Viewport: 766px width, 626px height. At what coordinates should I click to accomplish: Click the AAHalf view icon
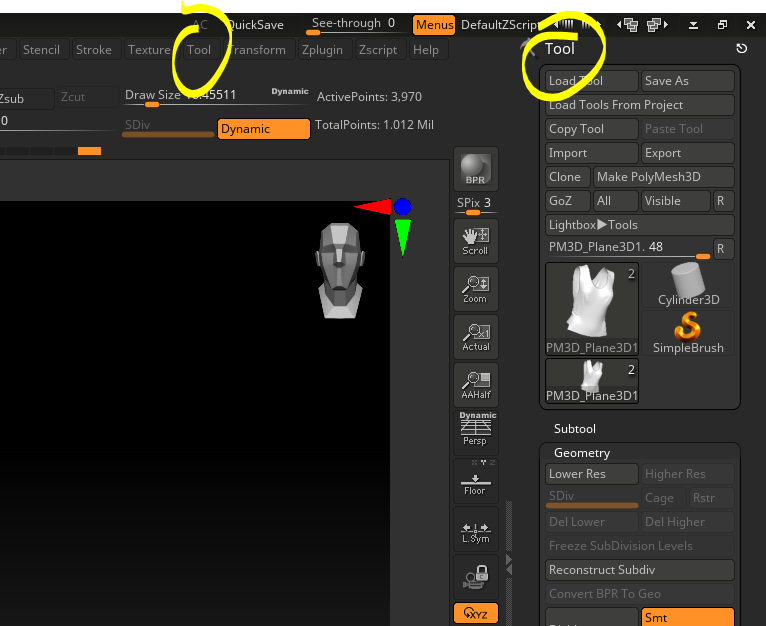tap(475, 385)
